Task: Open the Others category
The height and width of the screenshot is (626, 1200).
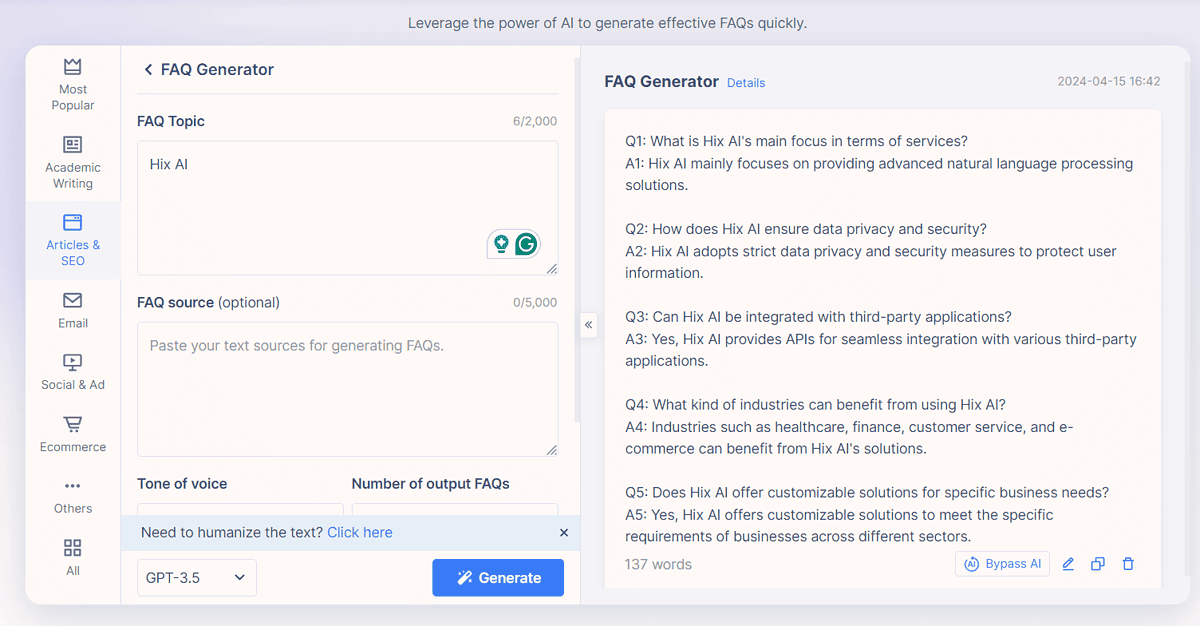Action: click(x=72, y=494)
